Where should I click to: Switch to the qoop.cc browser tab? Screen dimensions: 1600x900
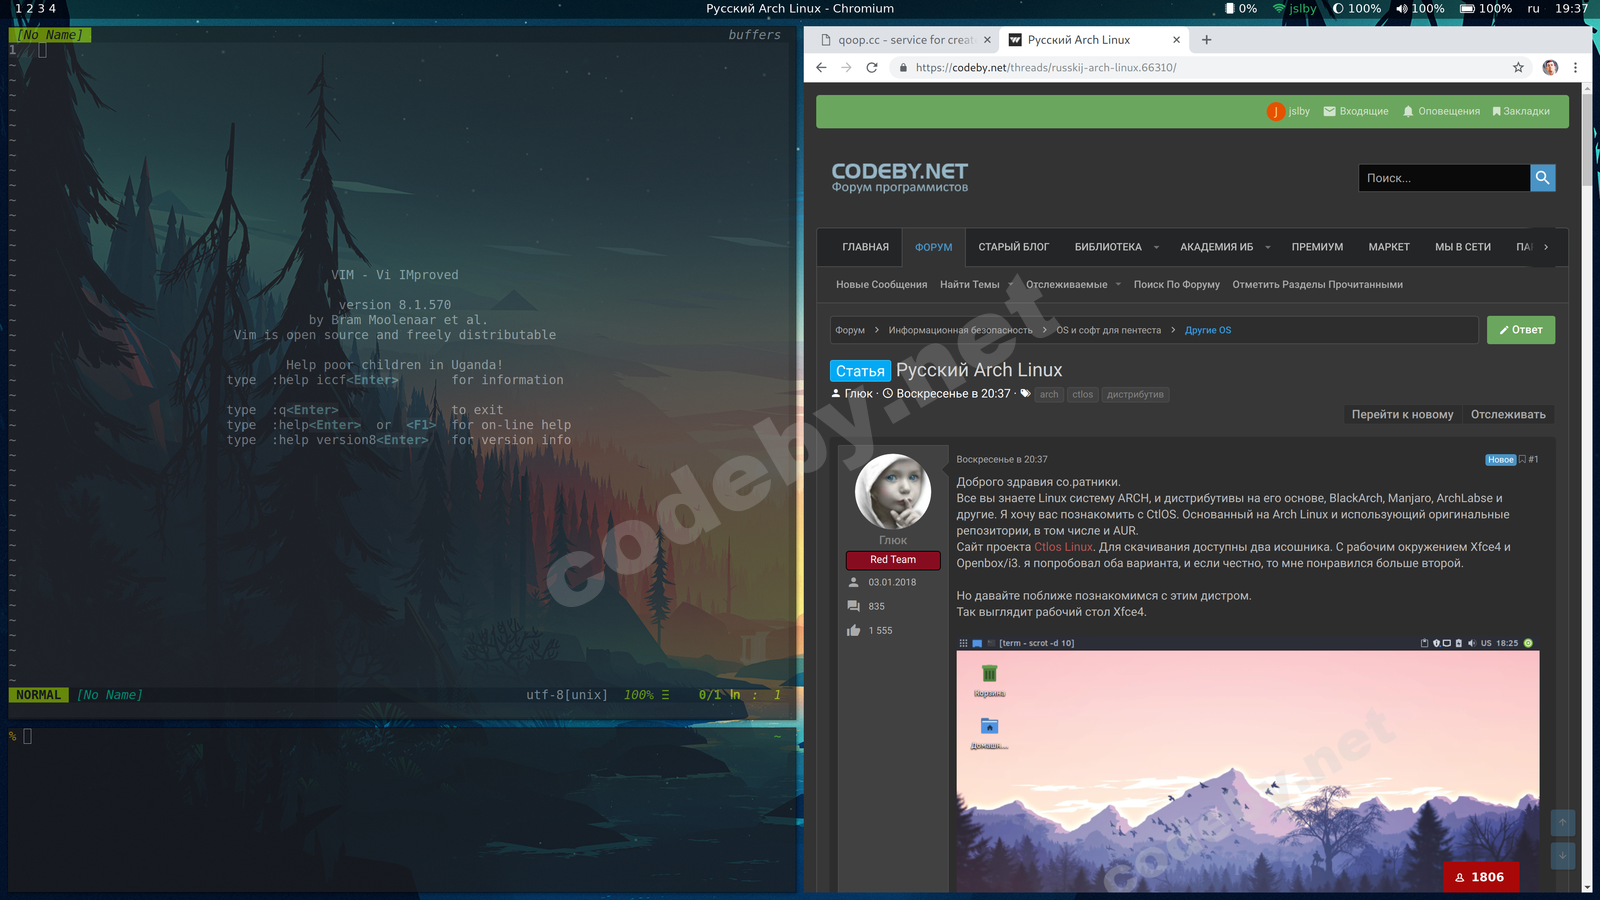(905, 40)
